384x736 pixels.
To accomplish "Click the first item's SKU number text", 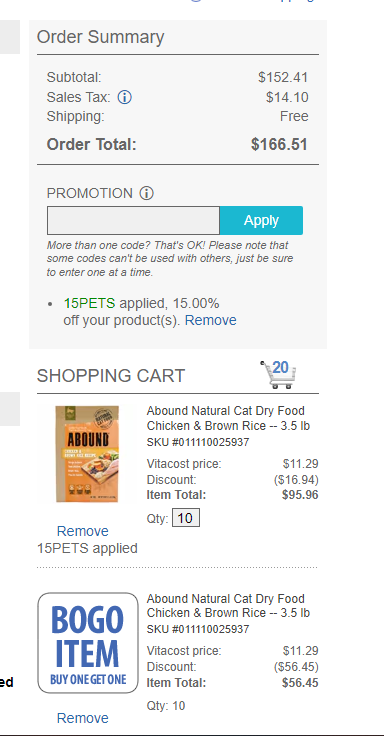I will (198, 442).
